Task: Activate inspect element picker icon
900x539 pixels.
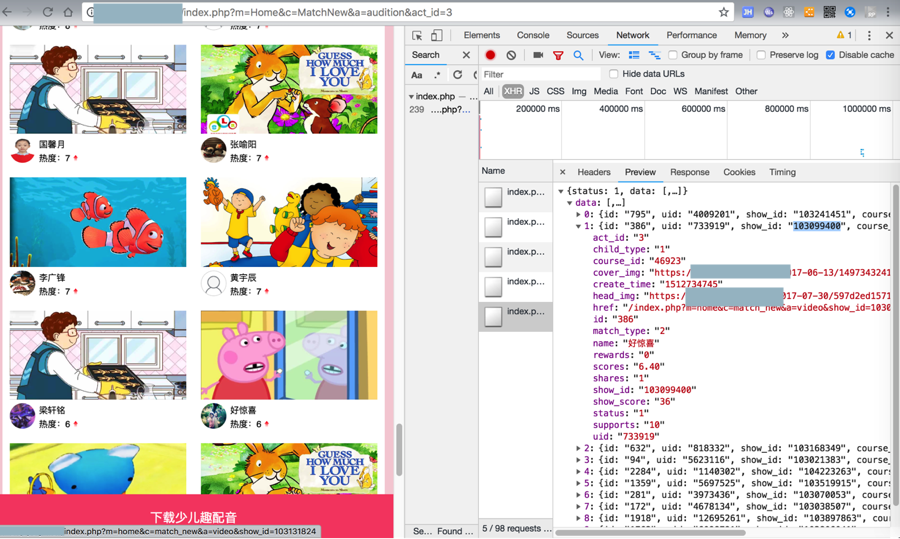Action: pos(417,36)
